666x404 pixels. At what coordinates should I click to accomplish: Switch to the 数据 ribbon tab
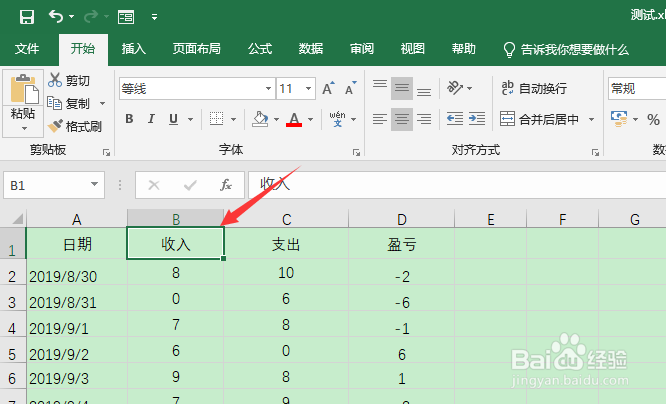point(310,49)
